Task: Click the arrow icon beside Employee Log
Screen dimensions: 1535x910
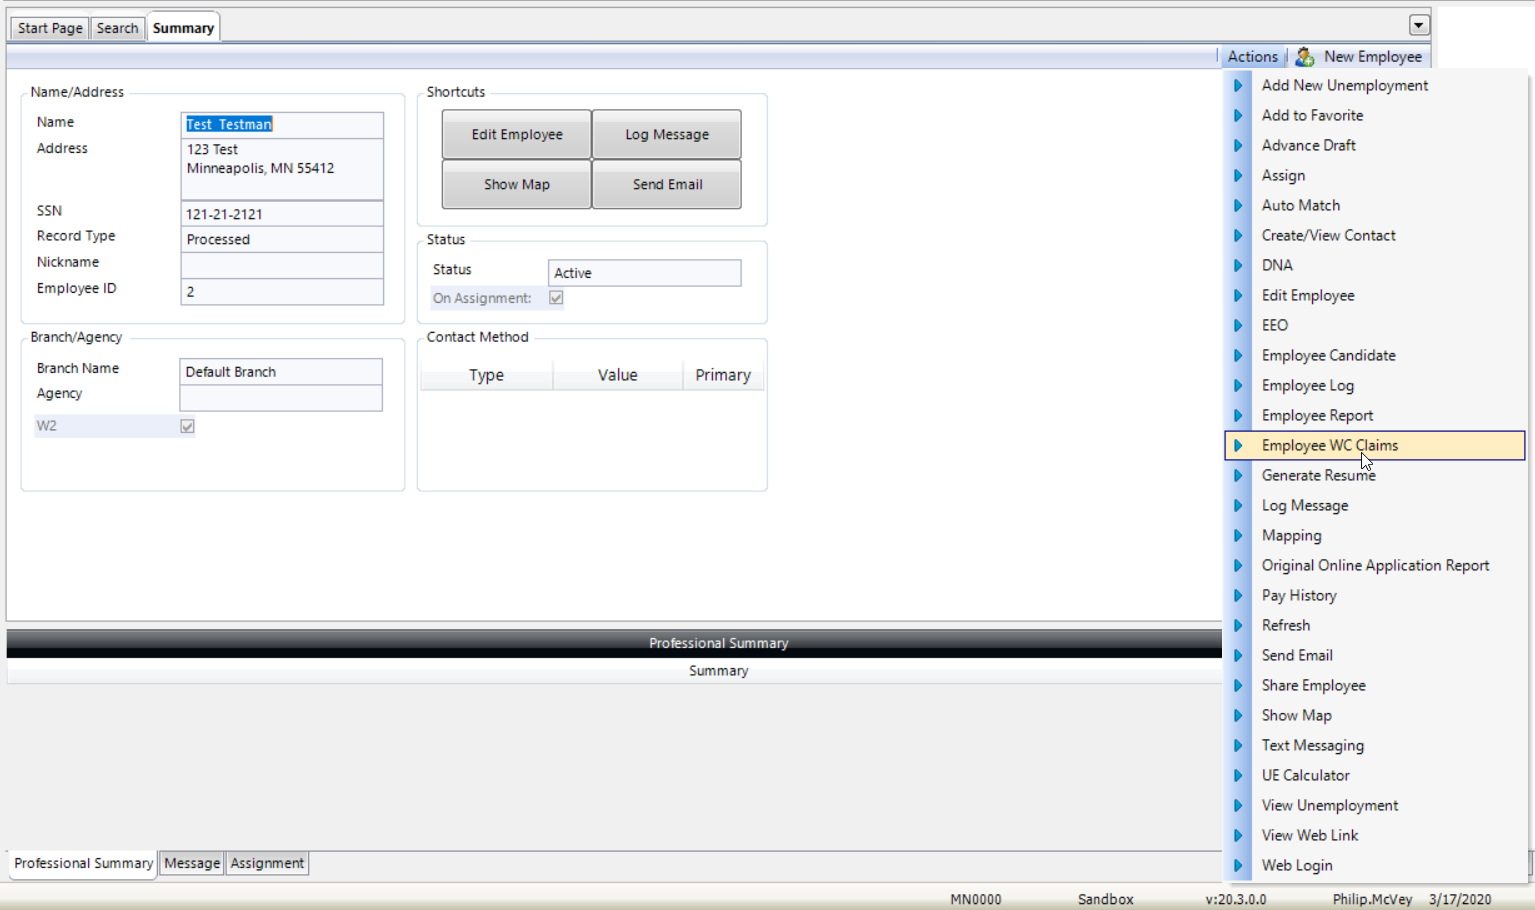Action: [1238, 386]
